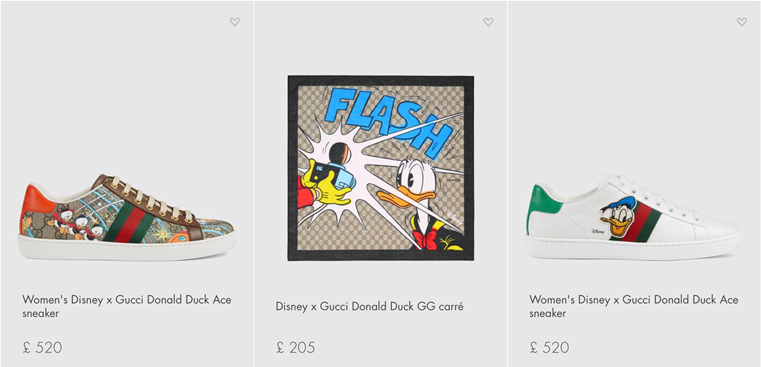Click the Donald Duck patch on white sneaker
This screenshot has height=367, width=761.
click(617, 216)
